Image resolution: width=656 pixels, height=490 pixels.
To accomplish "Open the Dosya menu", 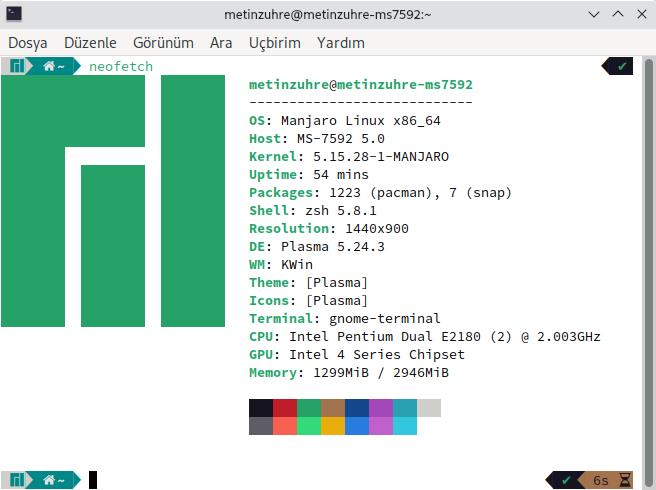I will [28, 43].
